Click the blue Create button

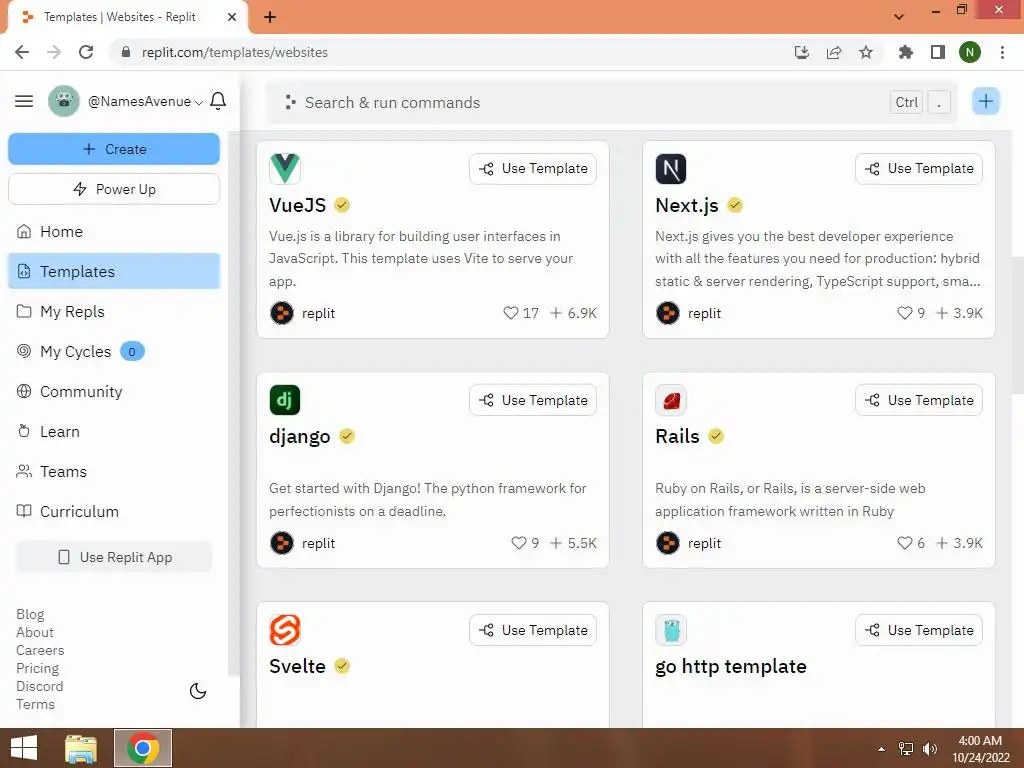(x=114, y=149)
